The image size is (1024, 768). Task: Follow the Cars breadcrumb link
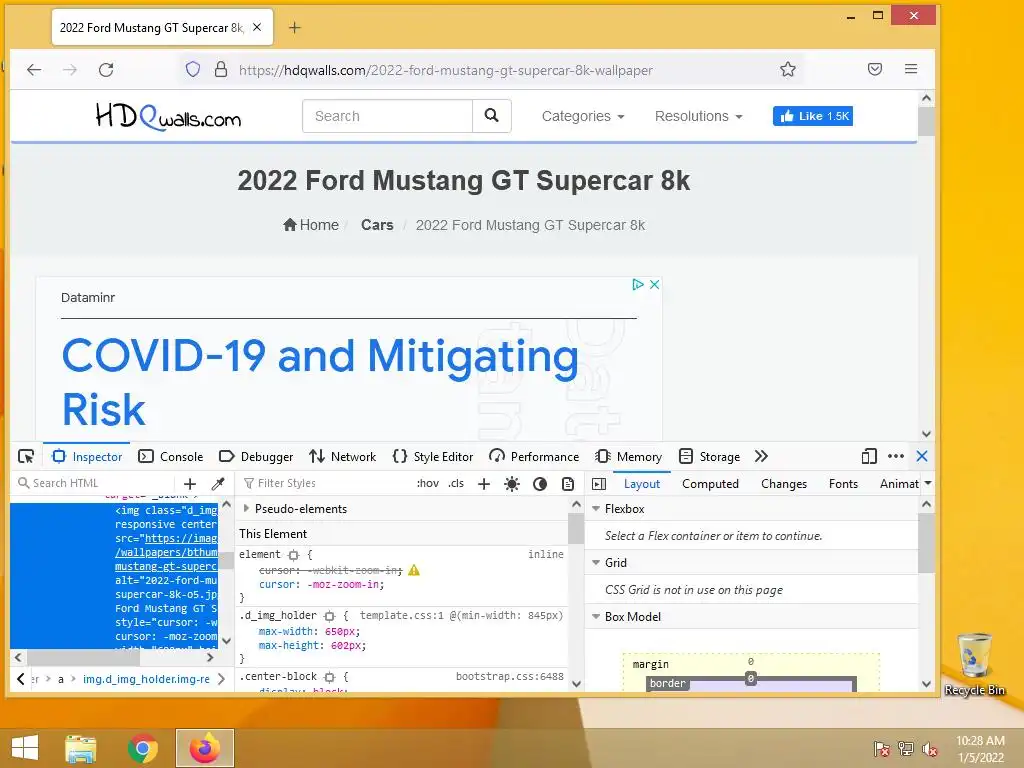(377, 225)
